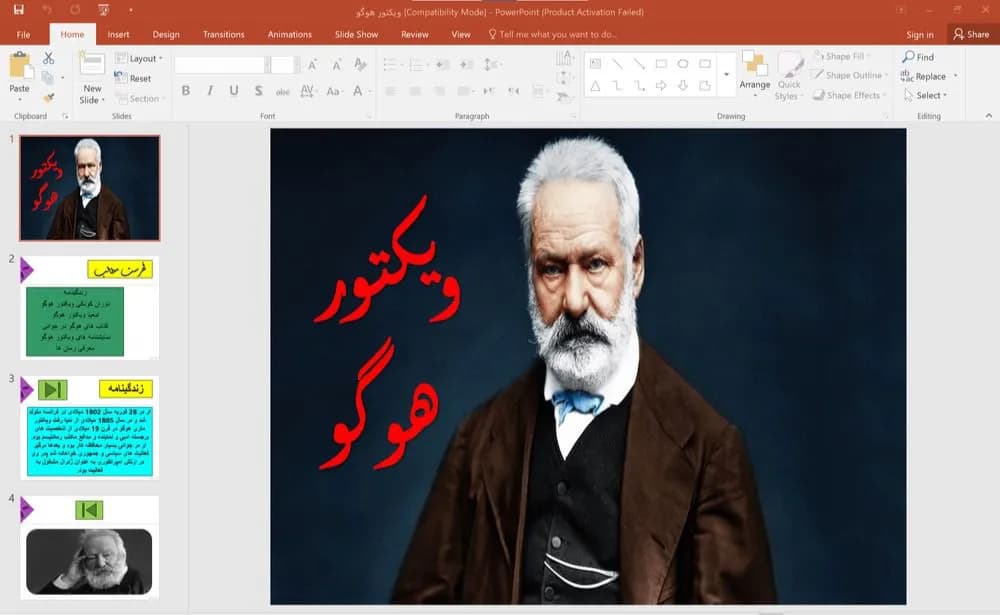Screen dimensions: 1000x615
Task: Toggle Strikethrough formatting
Action: tap(283, 91)
